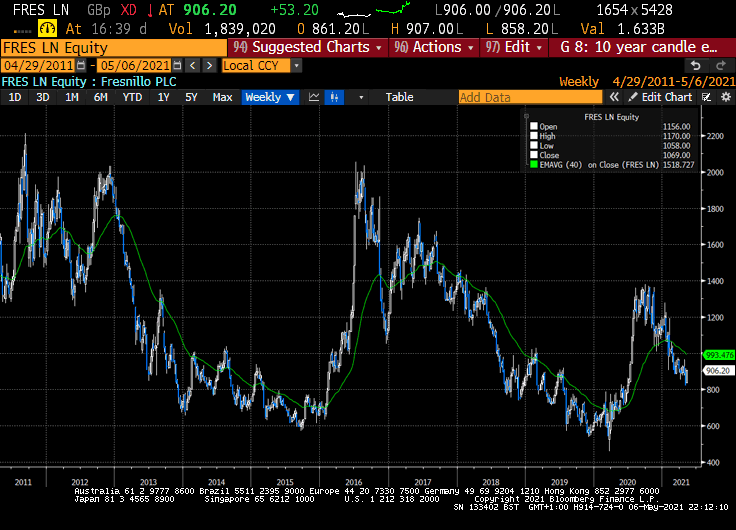Open chart settings gear icon
Viewport: 736px width, 530px height.
pos(726,97)
